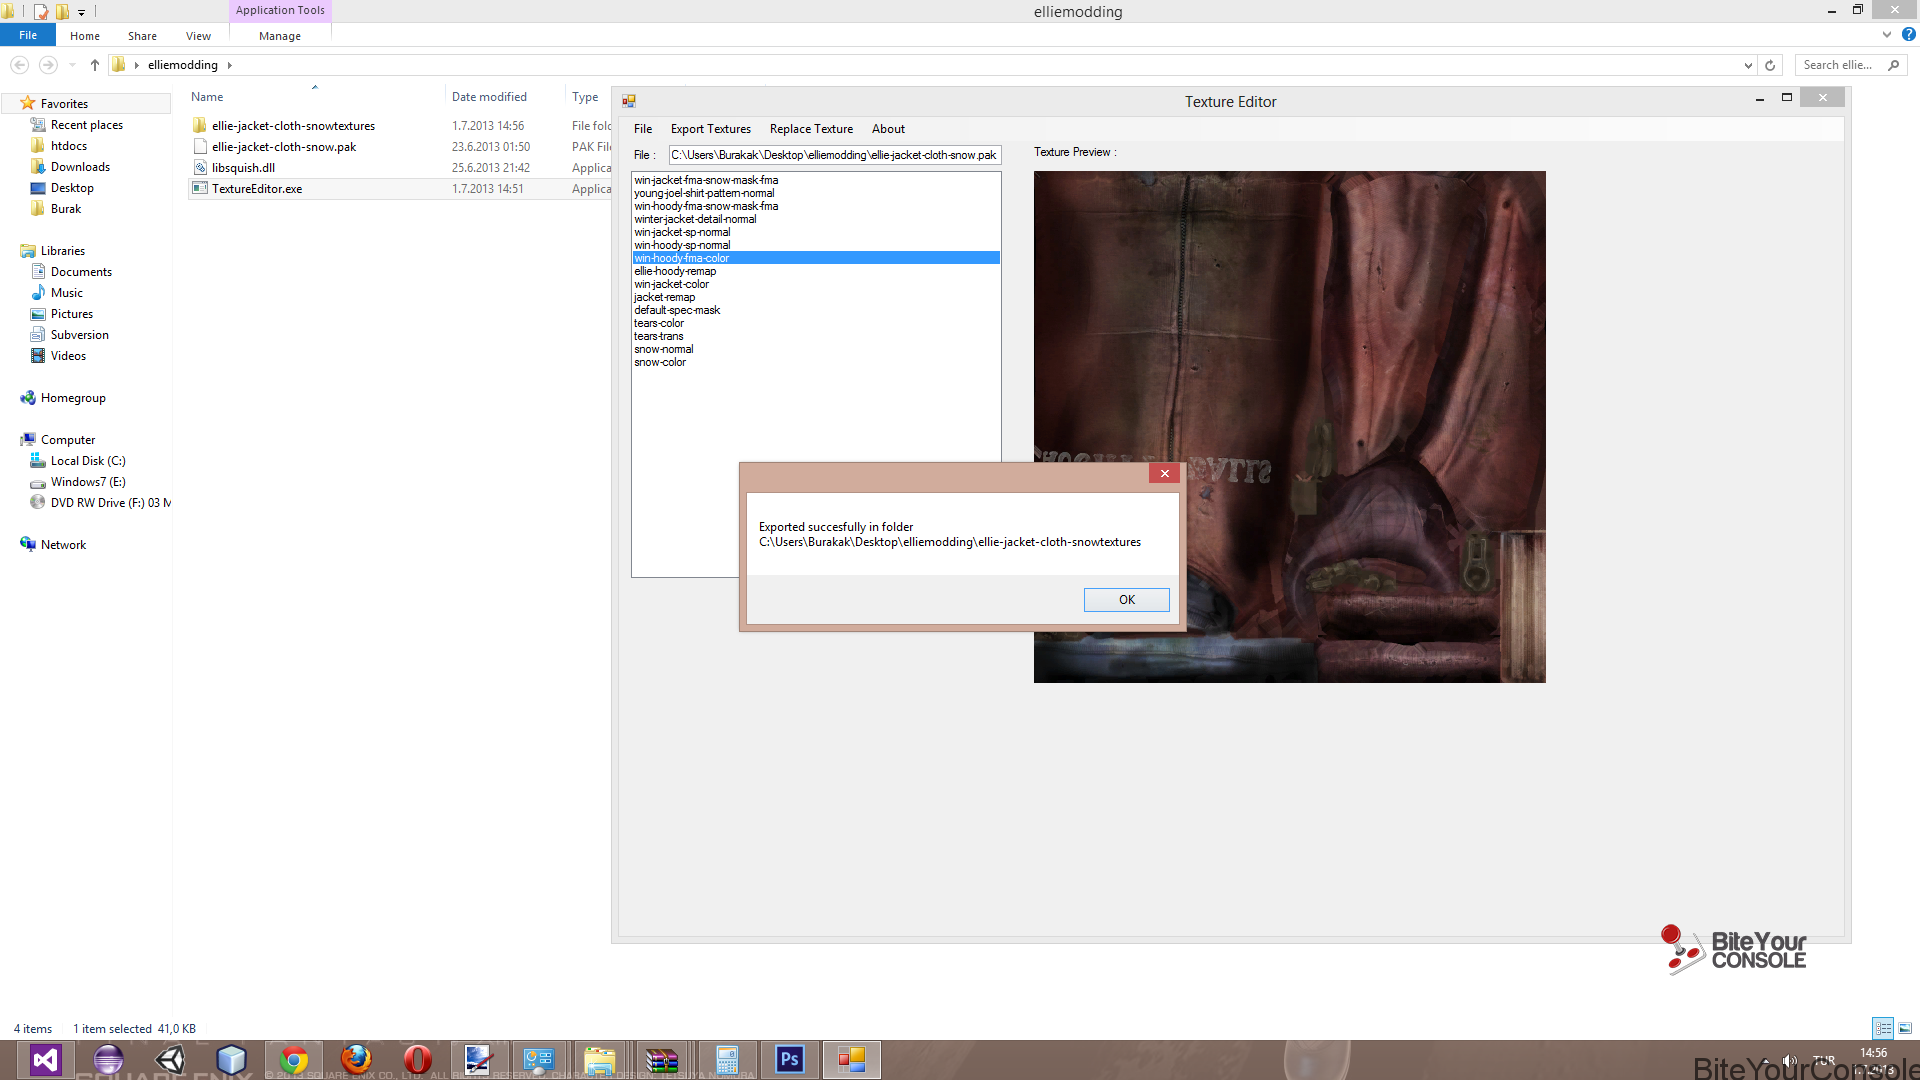The height and width of the screenshot is (1080, 1920).
Task: Open the Export Textures menu
Action: click(711, 129)
